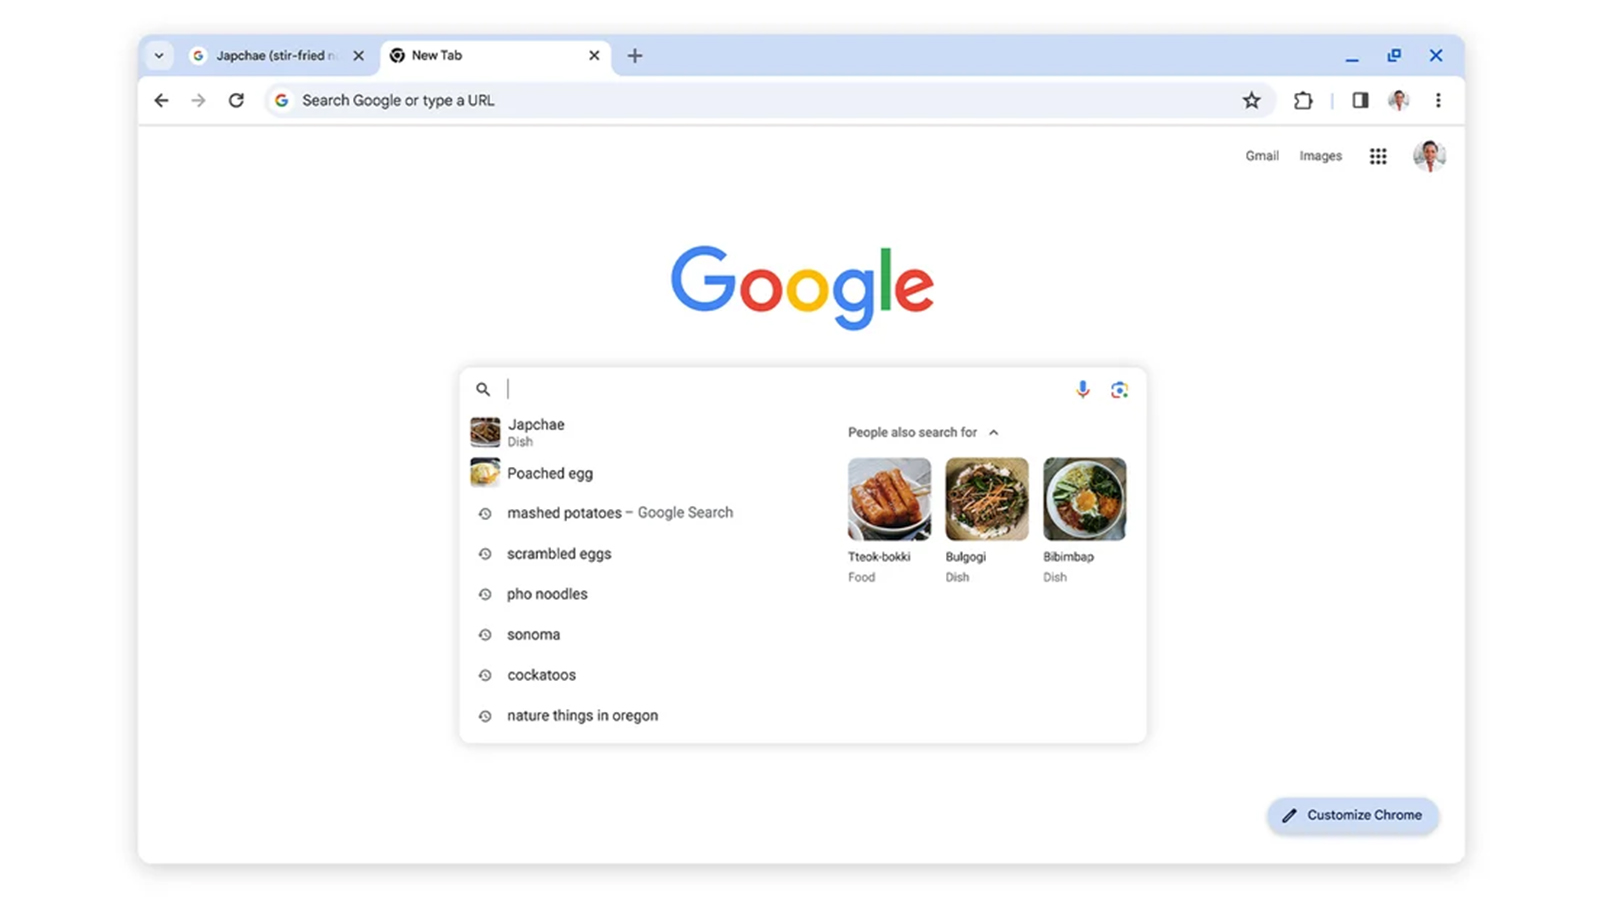Open the Gmail link

coord(1262,156)
